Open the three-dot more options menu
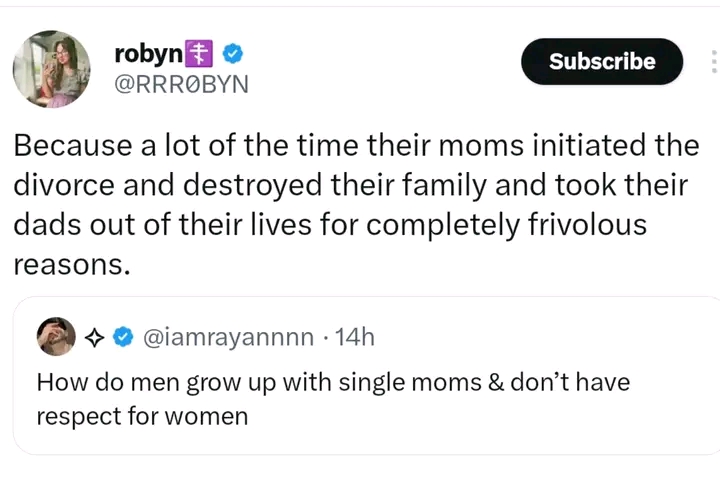This screenshot has height=487, width=720. pyautogui.click(x=713, y=61)
